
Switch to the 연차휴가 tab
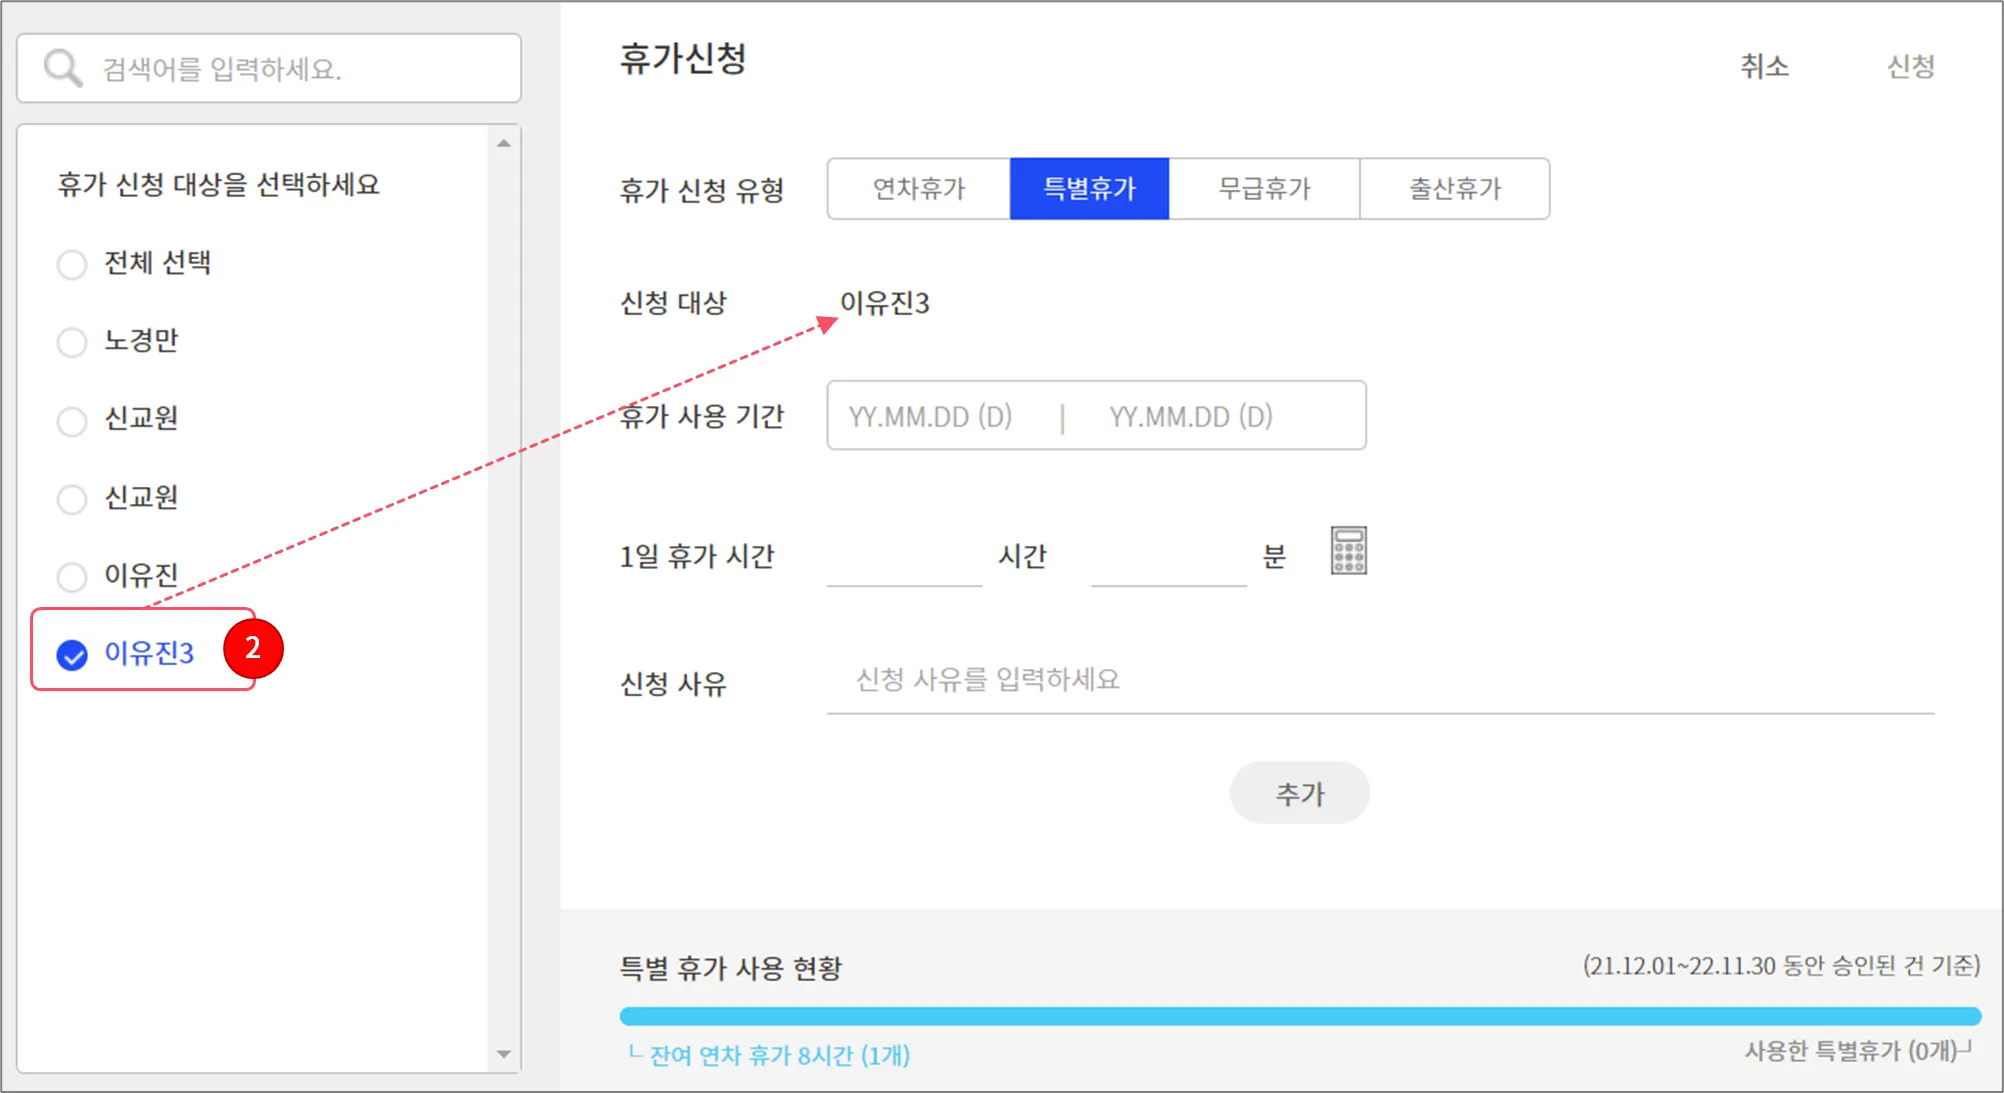click(918, 189)
